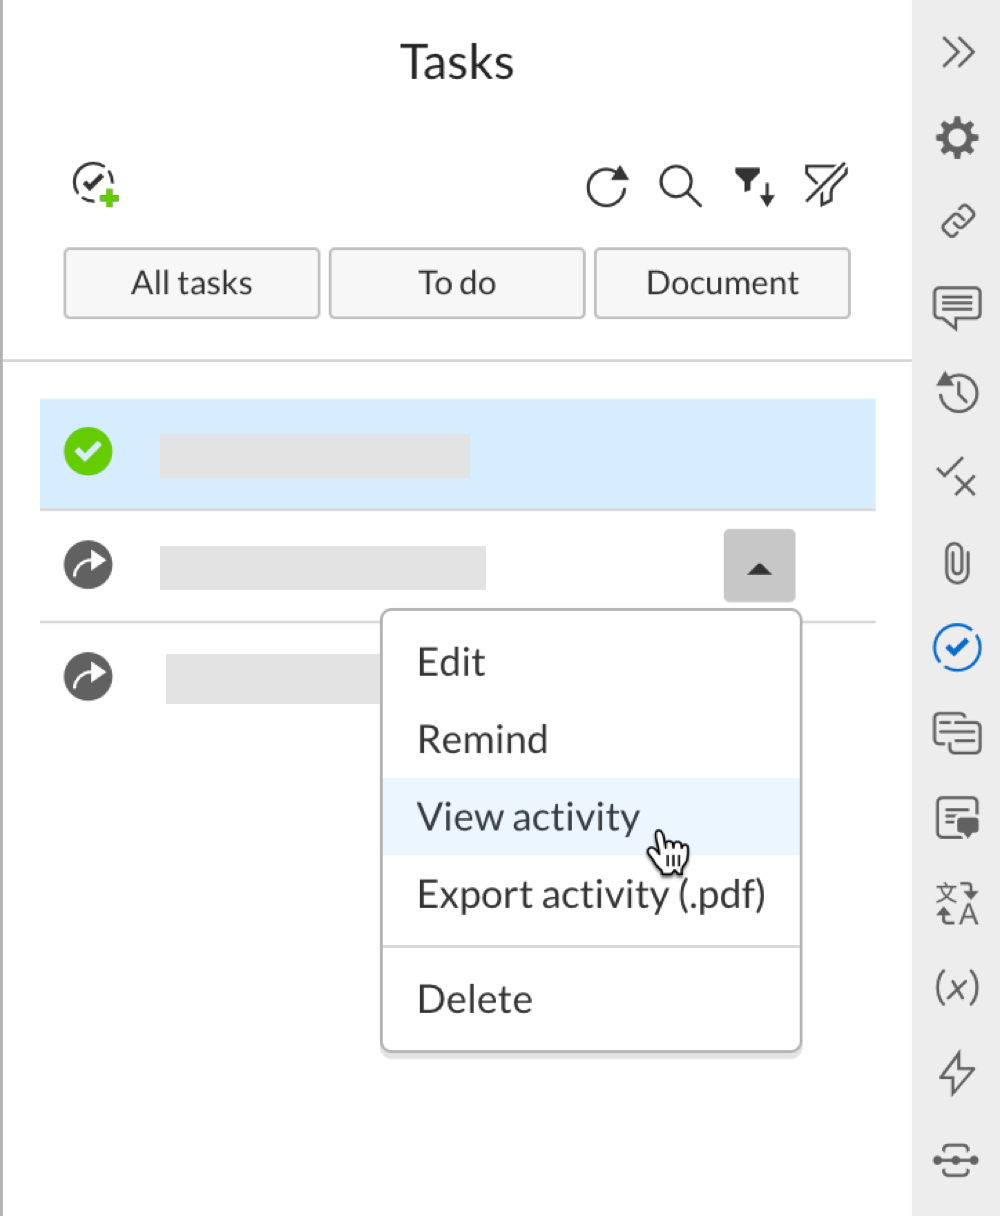Collapse the open task options menu
Viewport: 1000px width, 1216px height.
[x=759, y=566]
